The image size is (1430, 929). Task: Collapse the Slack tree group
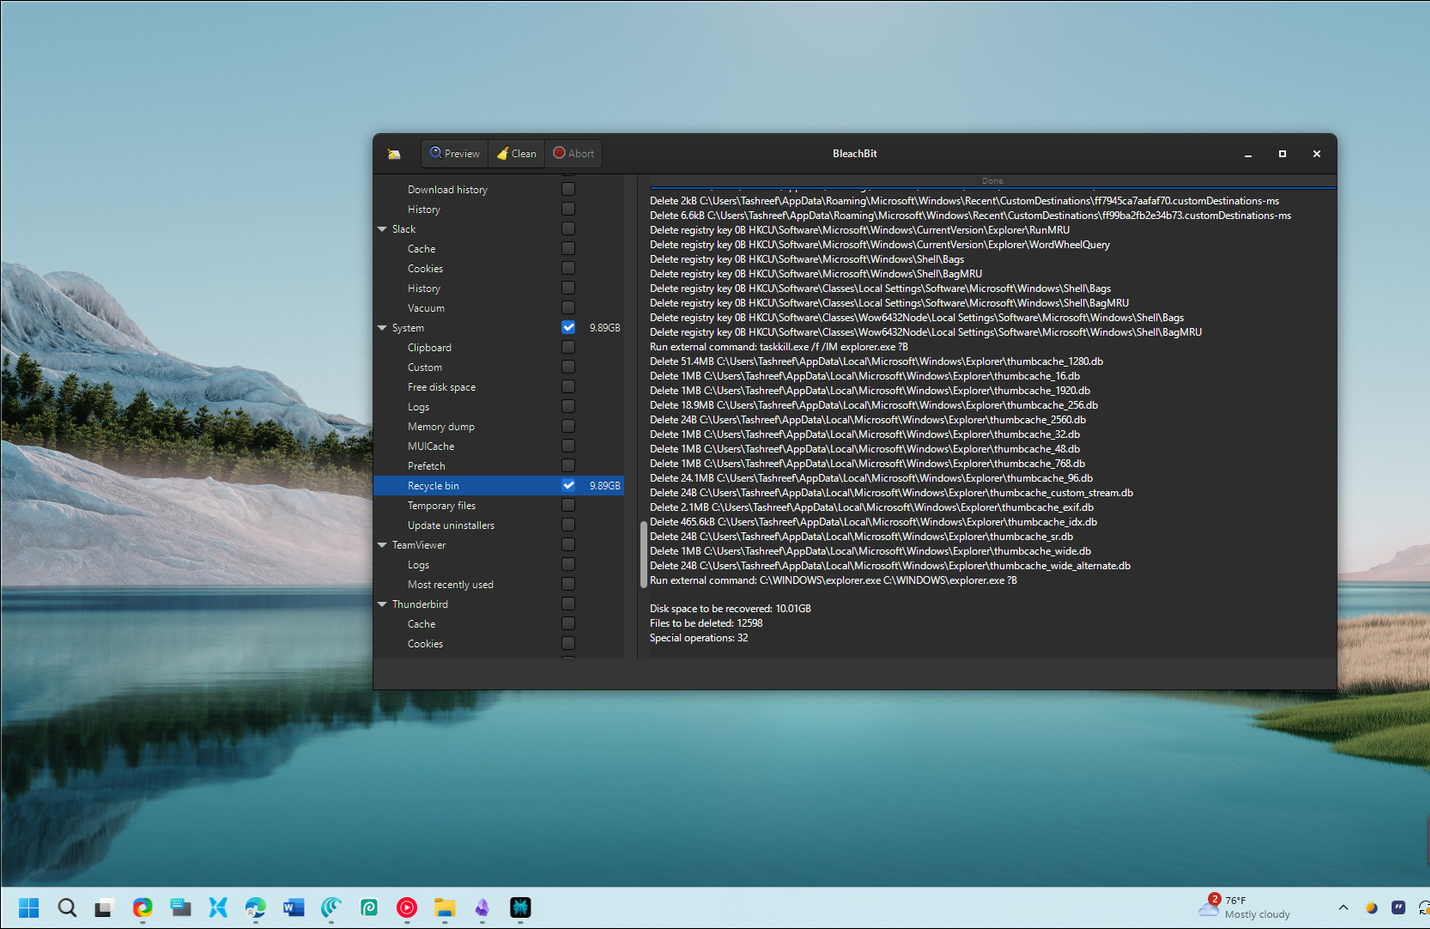click(382, 230)
